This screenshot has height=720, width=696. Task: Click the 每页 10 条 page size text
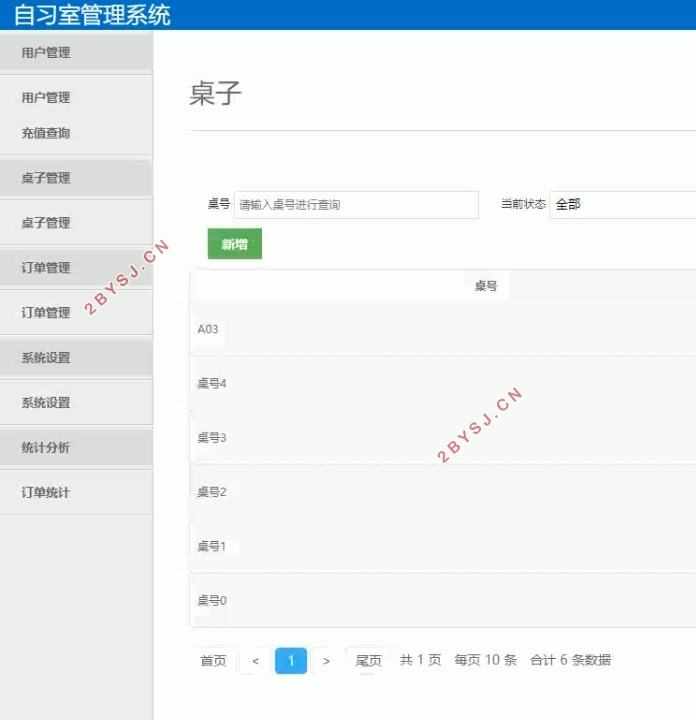pos(485,660)
